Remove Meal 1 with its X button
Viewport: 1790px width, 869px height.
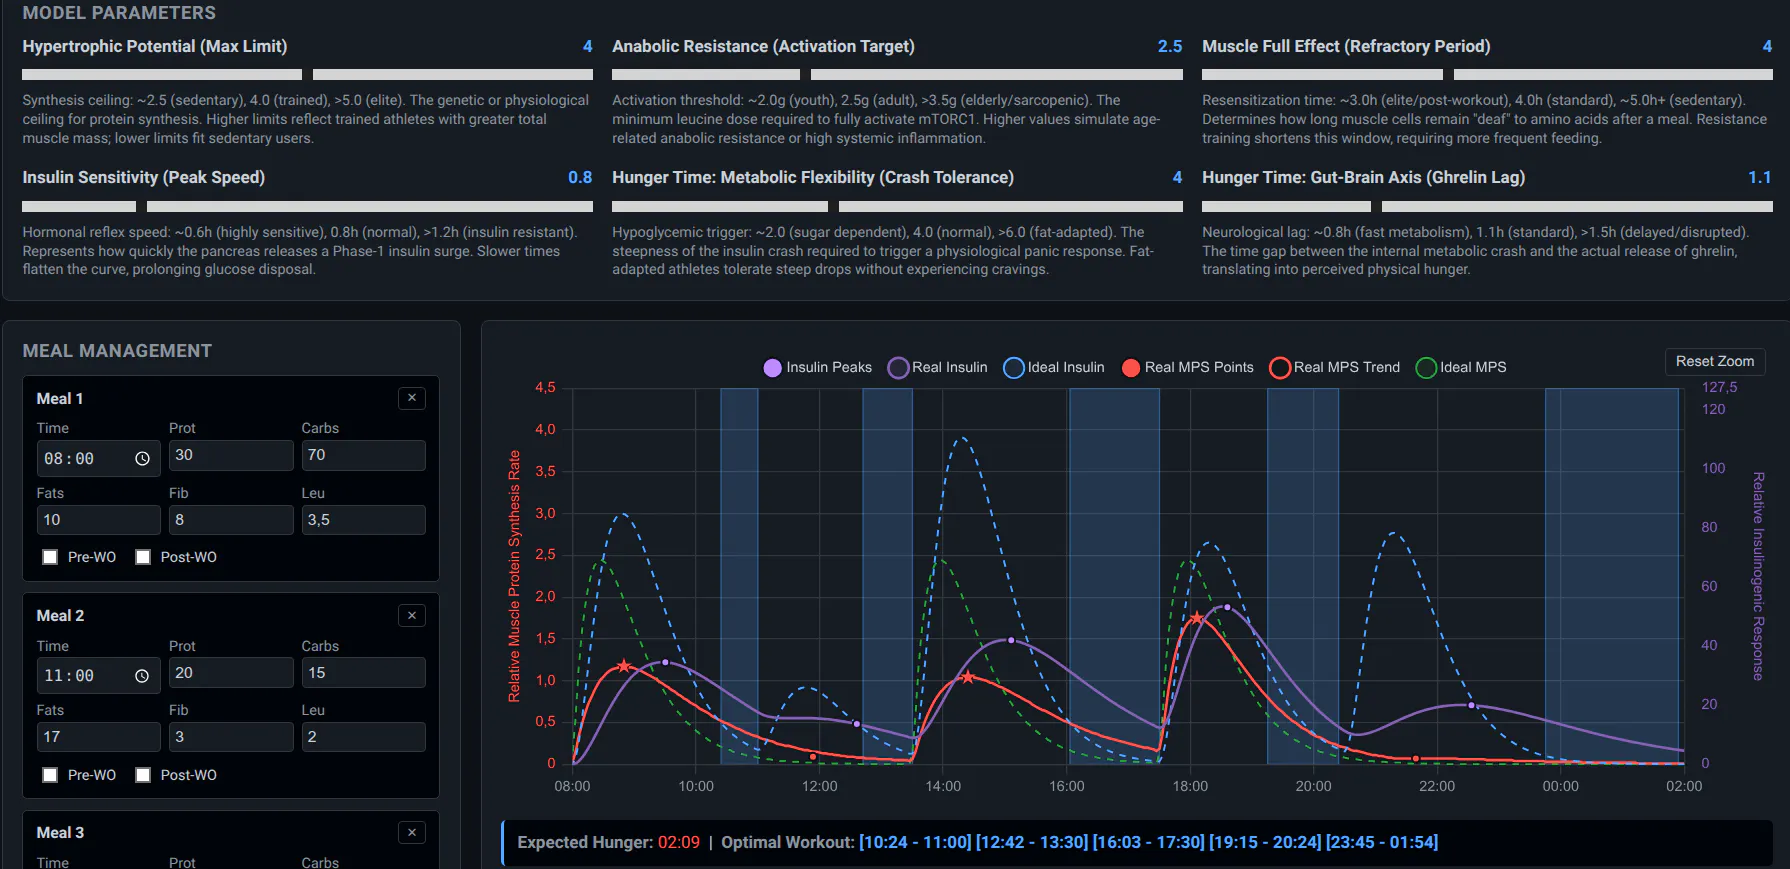tap(412, 398)
